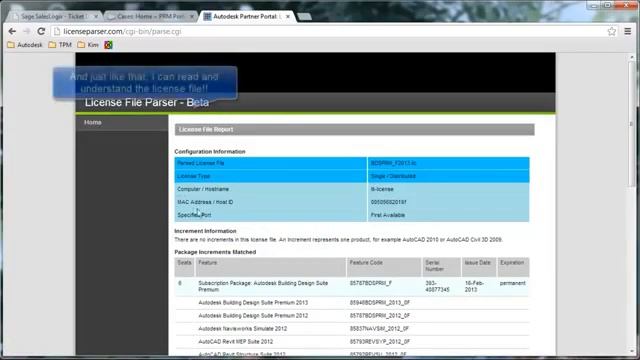
Task: Click the Autodesk Building Design Suite Premium 2013 row
Action: pyautogui.click(x=352, y=302)
